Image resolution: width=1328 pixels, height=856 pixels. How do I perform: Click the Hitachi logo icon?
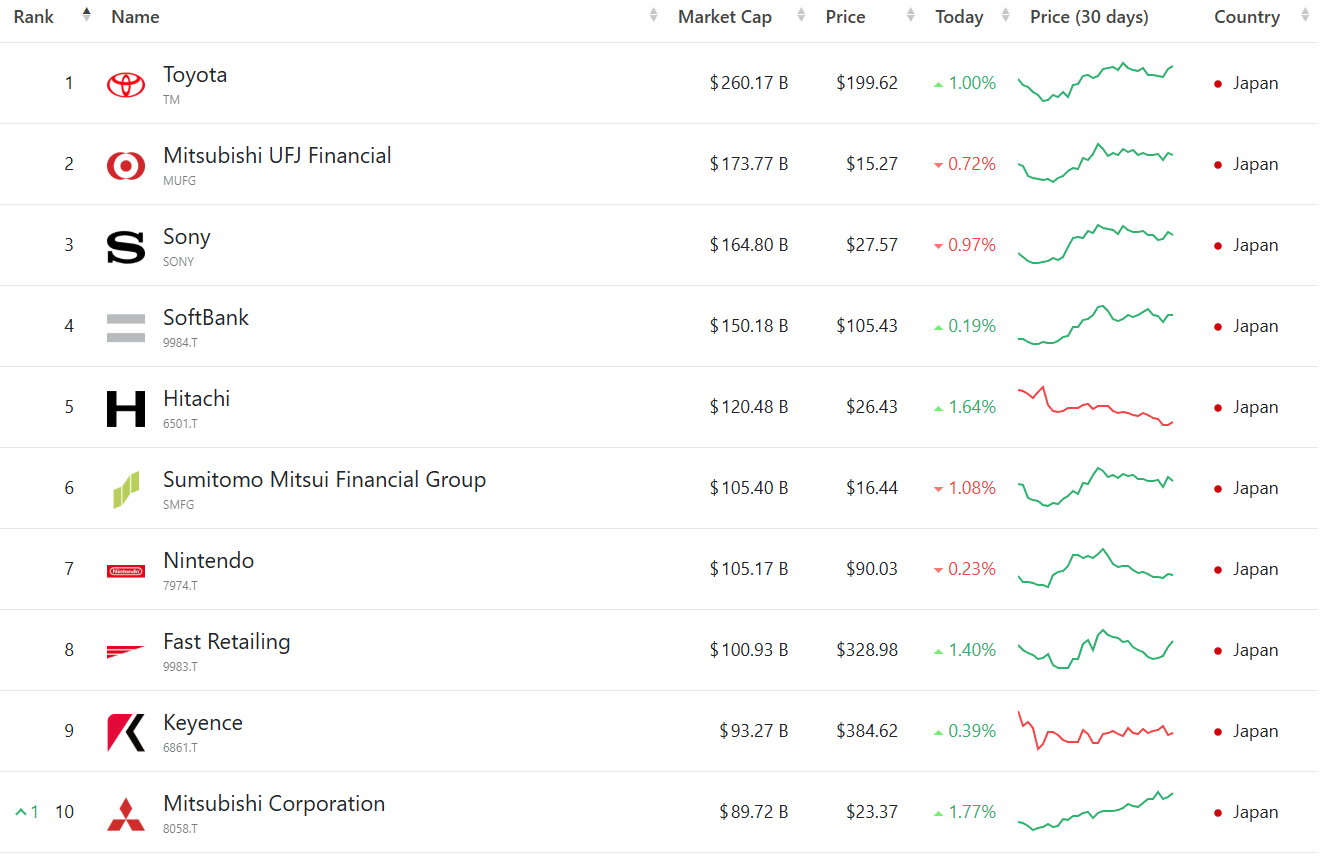126,408
